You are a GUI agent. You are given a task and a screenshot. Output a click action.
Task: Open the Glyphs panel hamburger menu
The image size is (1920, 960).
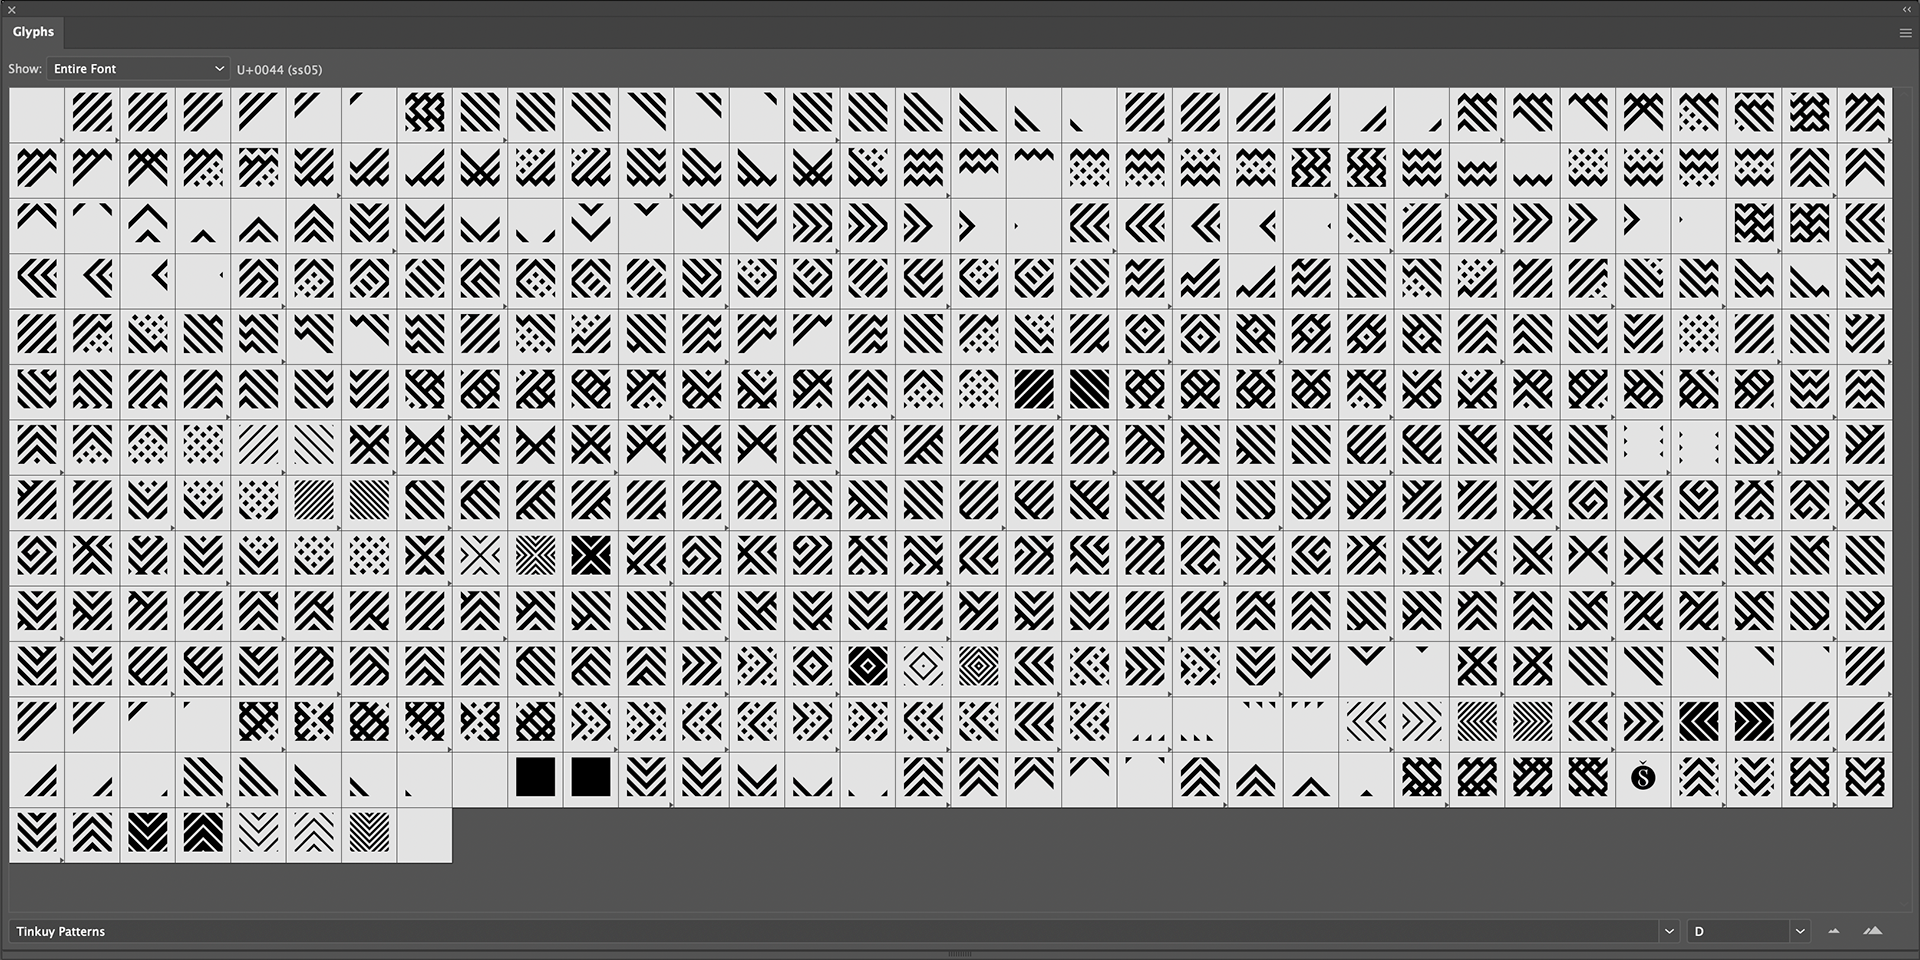[1905, 32]
